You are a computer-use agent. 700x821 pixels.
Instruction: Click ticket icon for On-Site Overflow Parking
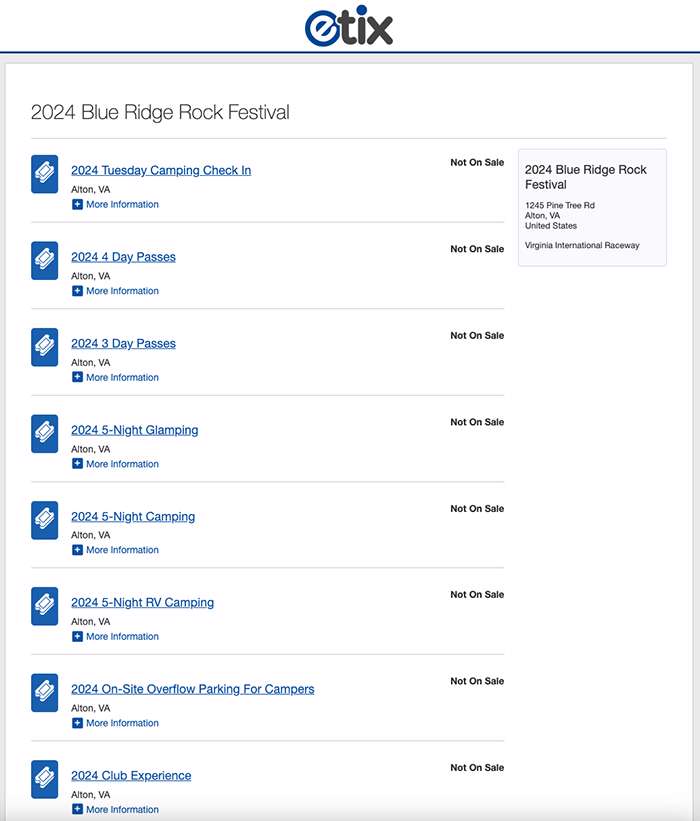coord(45,693)
